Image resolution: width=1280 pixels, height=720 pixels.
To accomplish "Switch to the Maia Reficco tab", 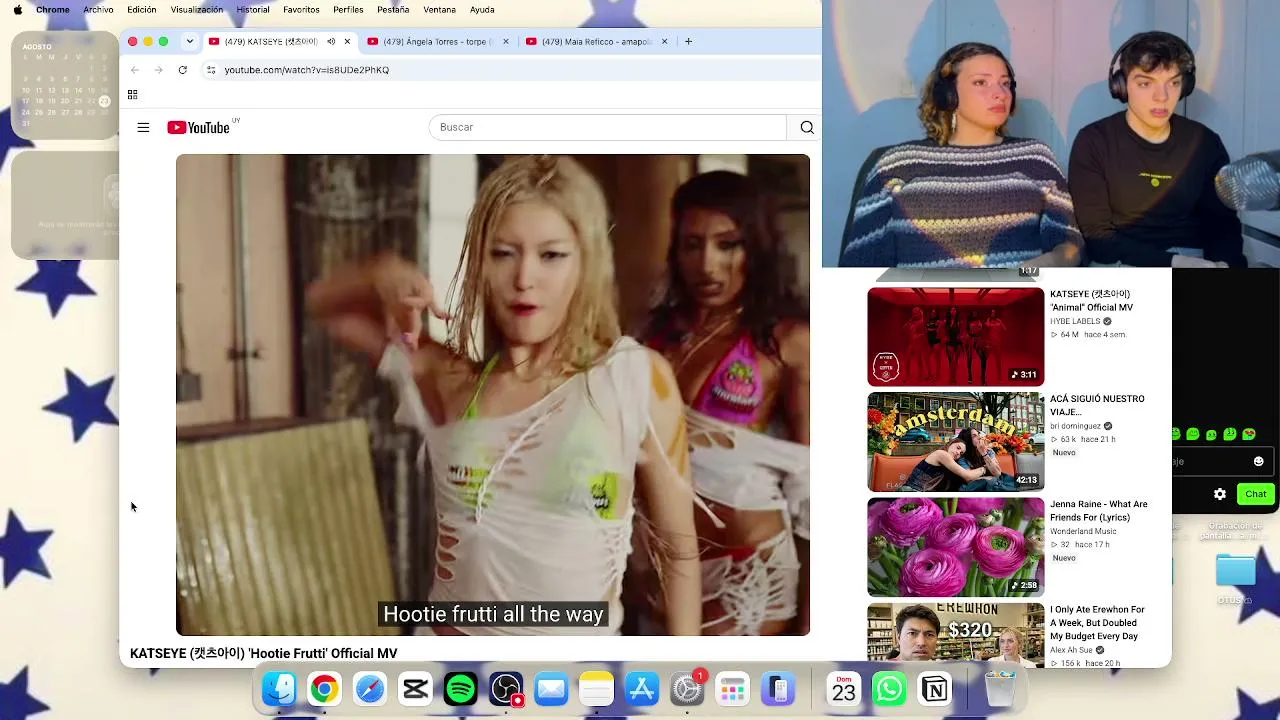I will (x=597, y=41).
